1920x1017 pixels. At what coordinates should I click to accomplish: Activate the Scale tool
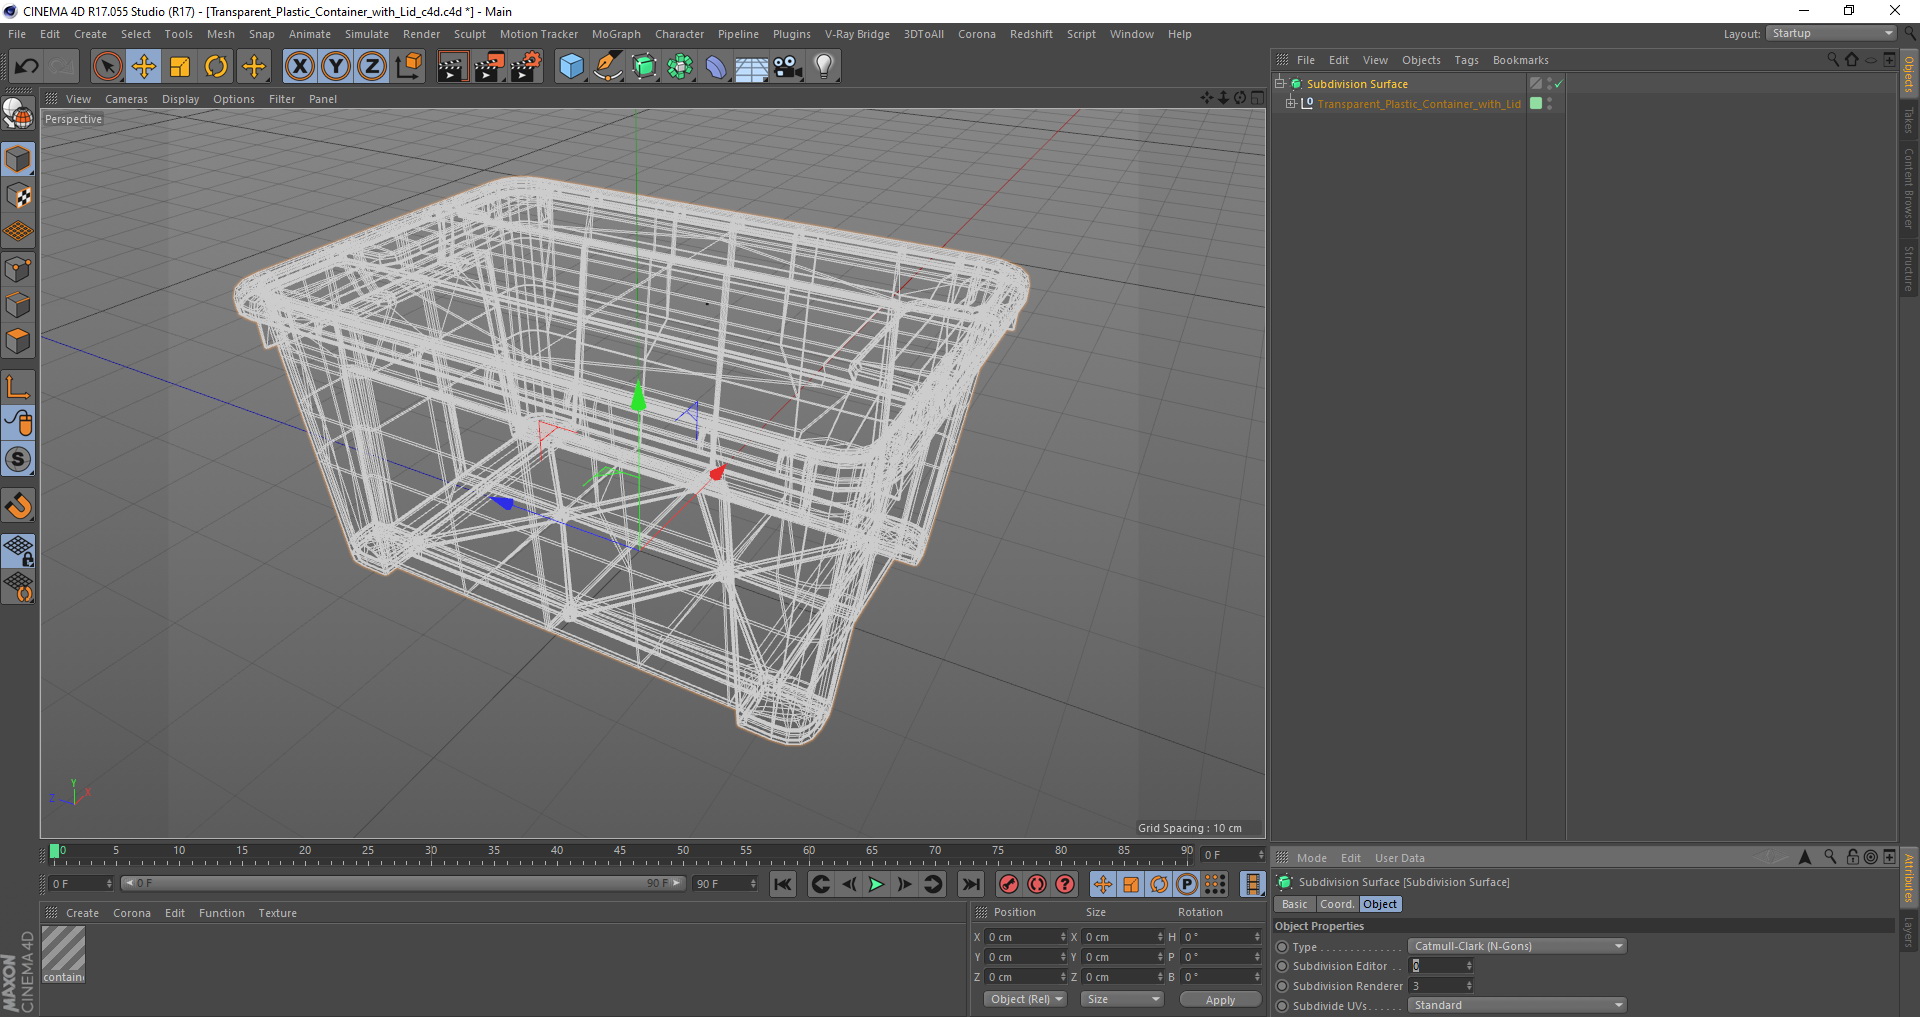click(x=180, y=67)
